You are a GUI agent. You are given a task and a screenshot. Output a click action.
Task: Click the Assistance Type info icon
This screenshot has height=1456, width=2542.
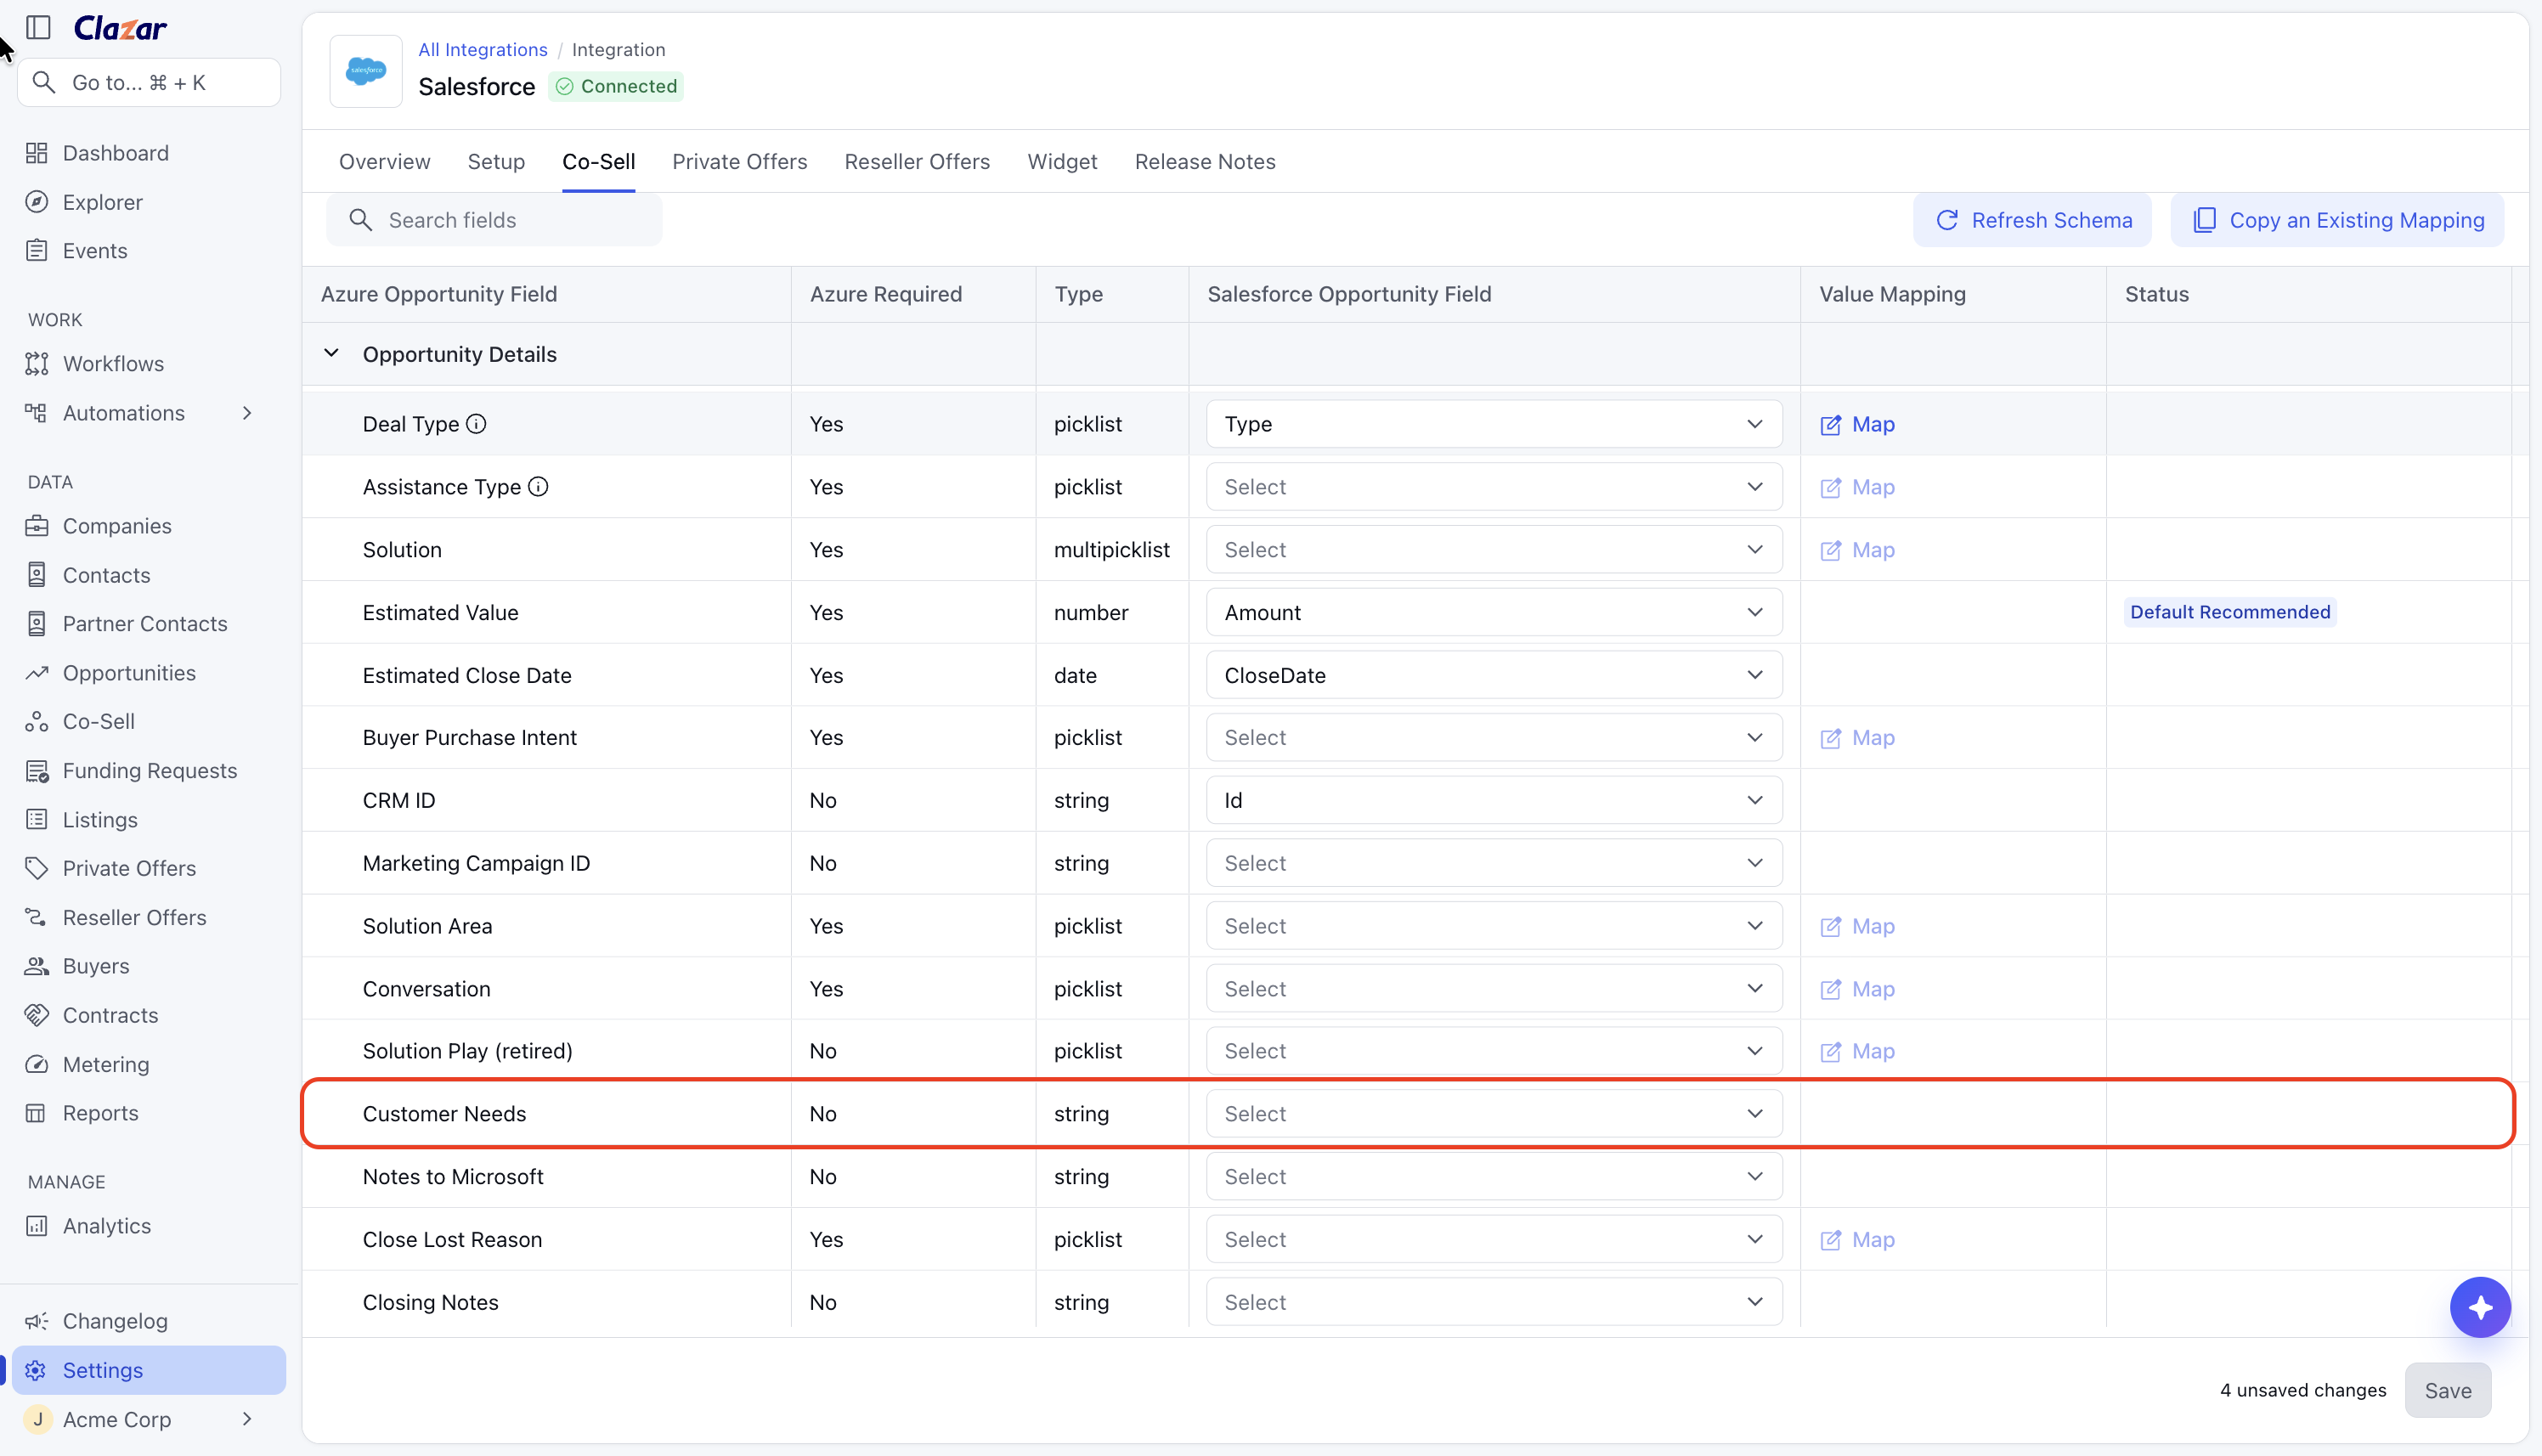tap(538, 487)
